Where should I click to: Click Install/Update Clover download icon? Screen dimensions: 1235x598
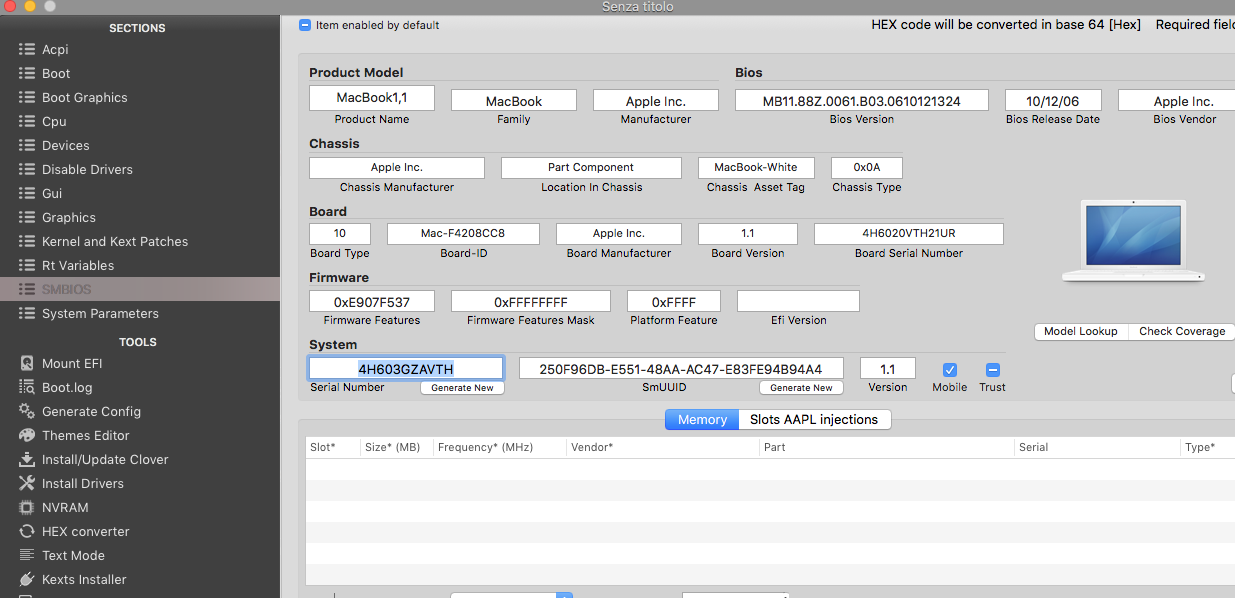[27, 459]
